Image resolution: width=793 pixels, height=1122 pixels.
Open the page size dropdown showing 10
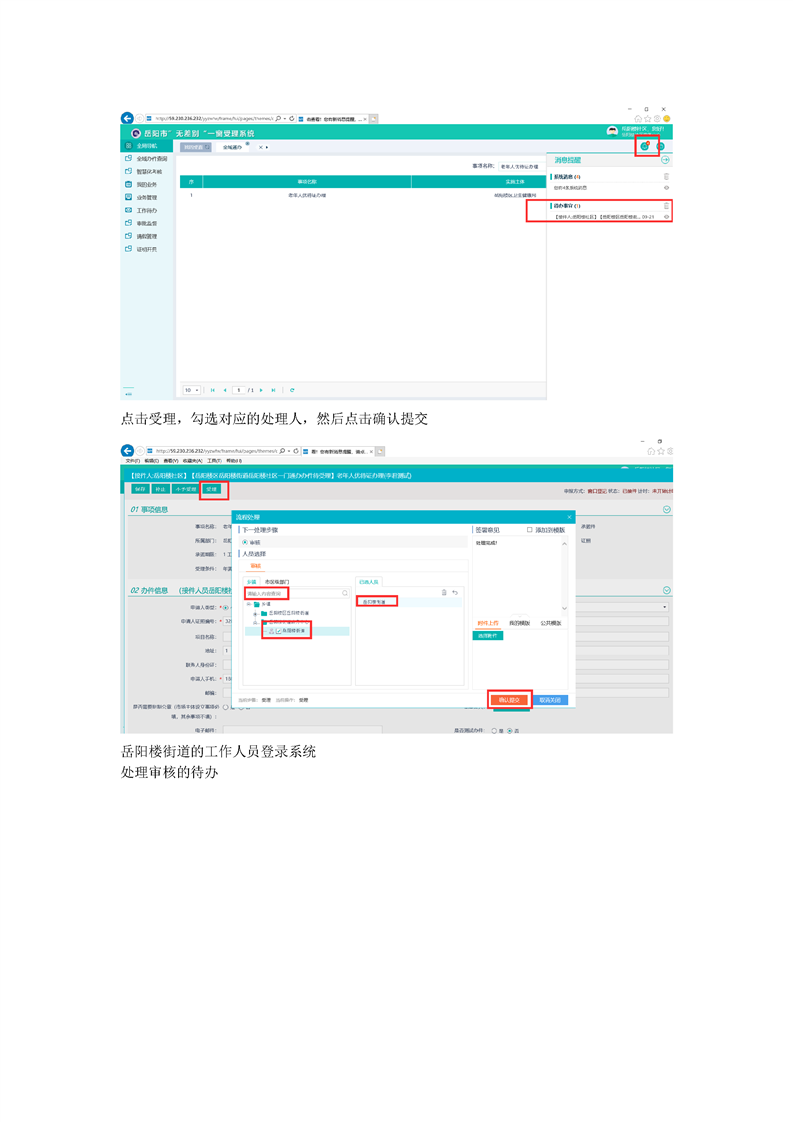pos(191,390)
